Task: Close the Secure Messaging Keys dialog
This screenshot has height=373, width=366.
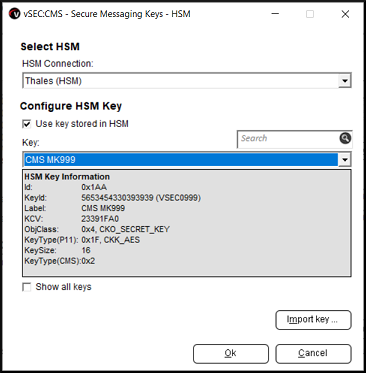Action: pos(345,14)
